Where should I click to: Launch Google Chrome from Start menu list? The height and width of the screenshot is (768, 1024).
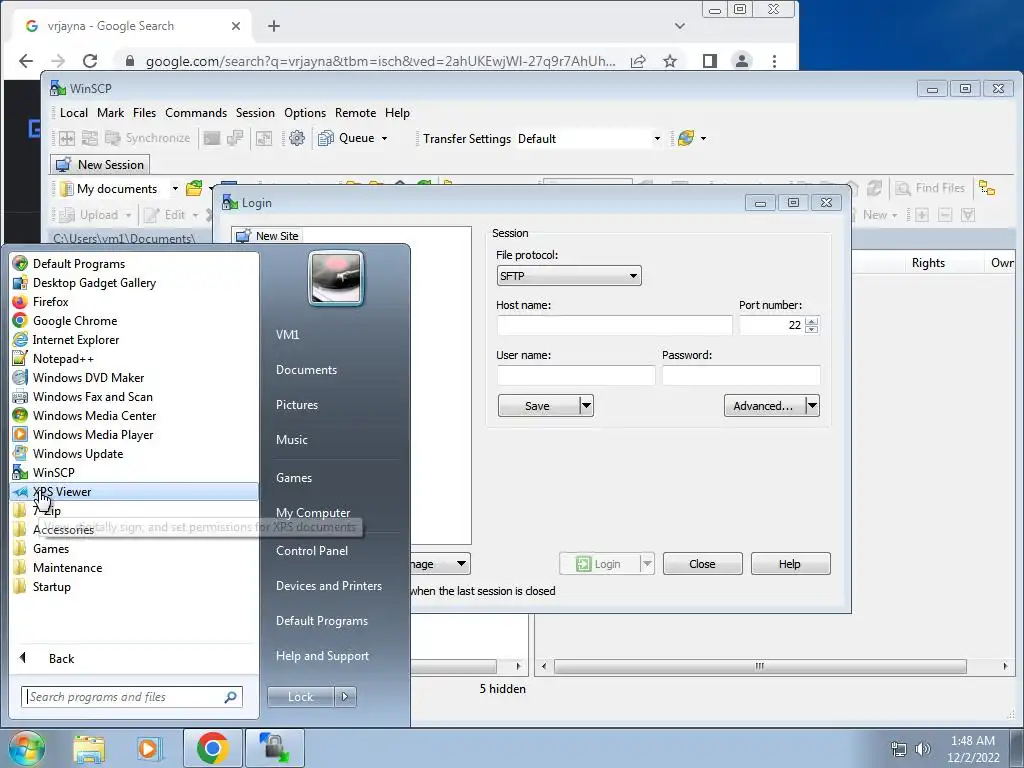[135, 321]
